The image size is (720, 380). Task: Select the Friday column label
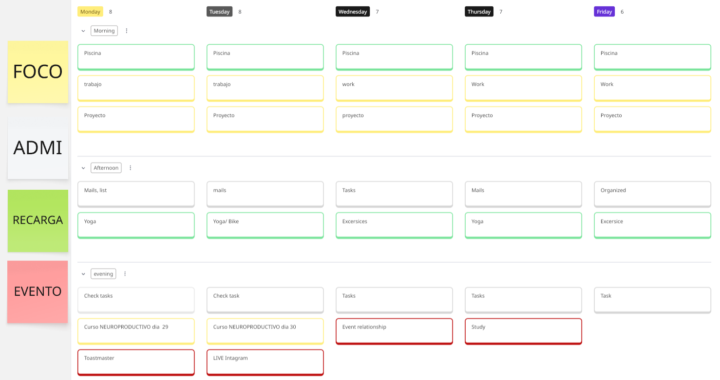tap(604, 12)
